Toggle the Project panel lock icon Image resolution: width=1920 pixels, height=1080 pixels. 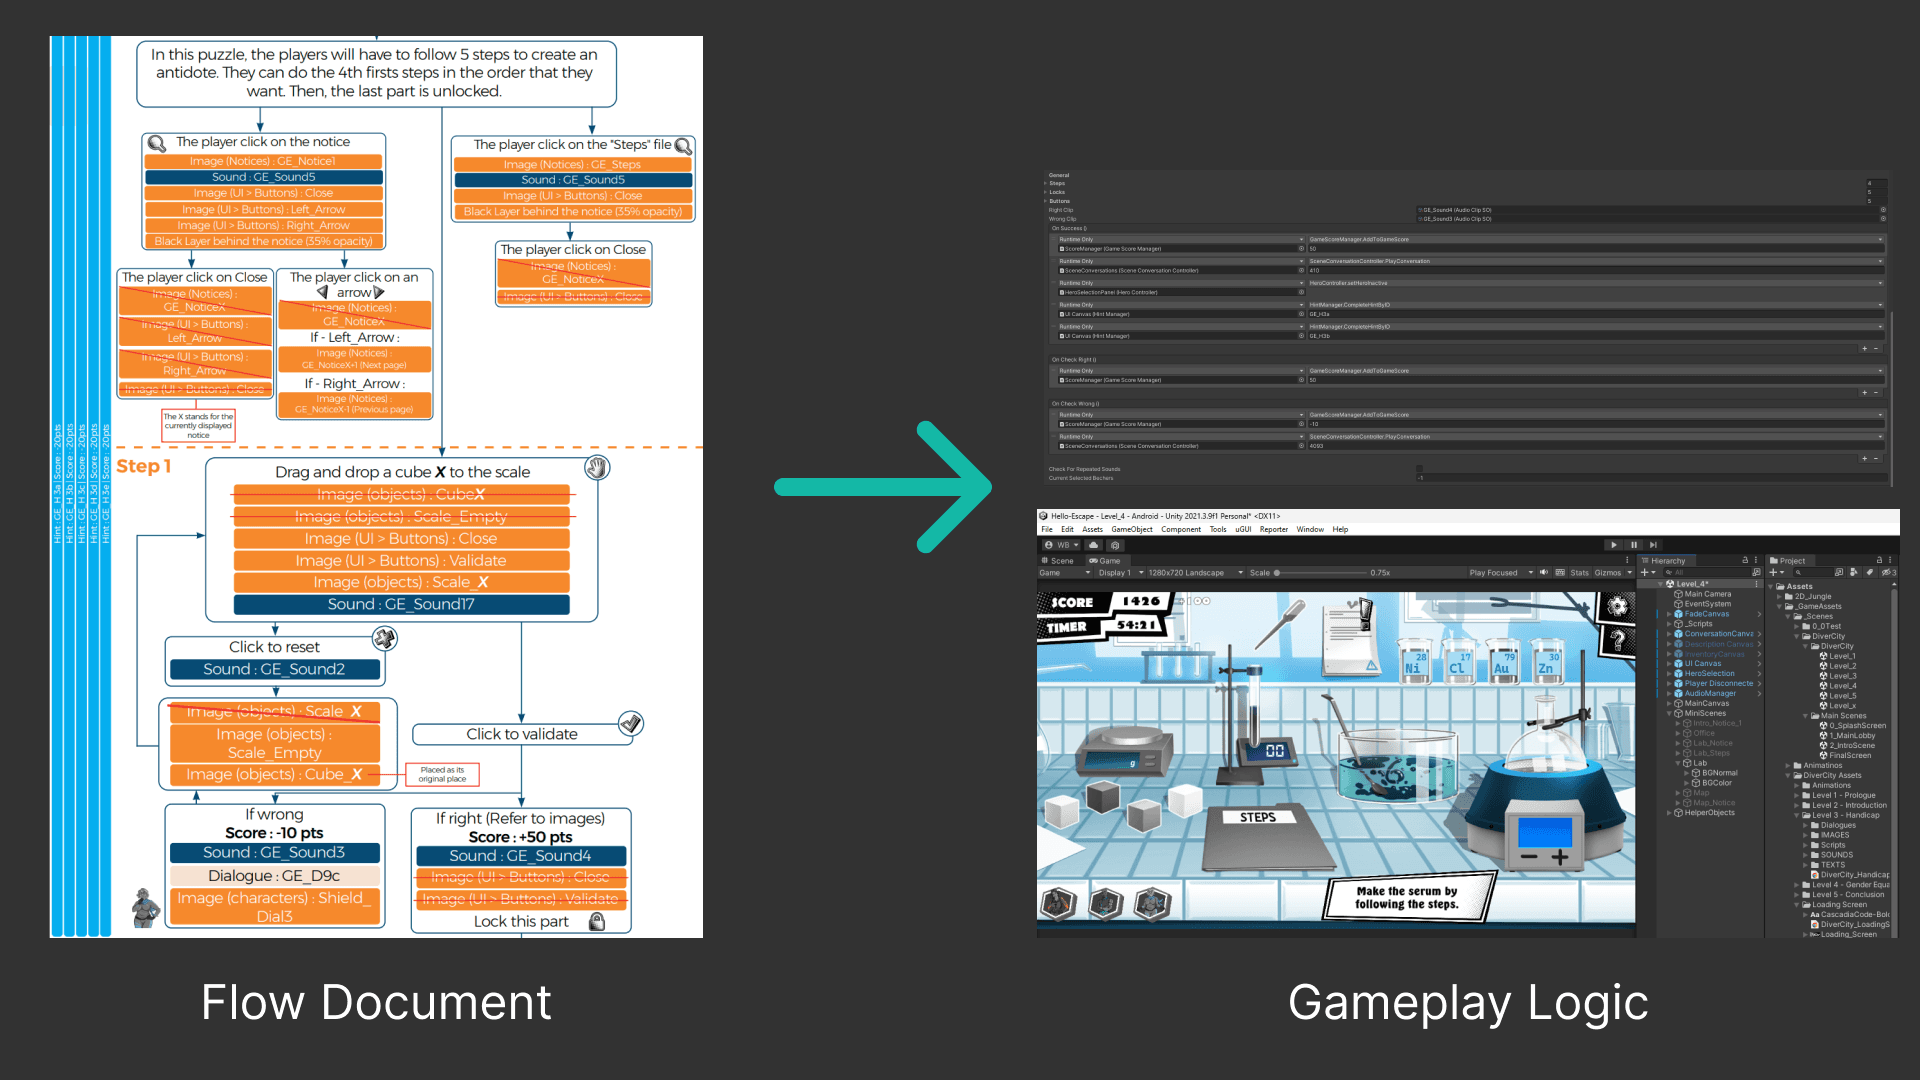pyautogui.click(x=1879, y=560)
